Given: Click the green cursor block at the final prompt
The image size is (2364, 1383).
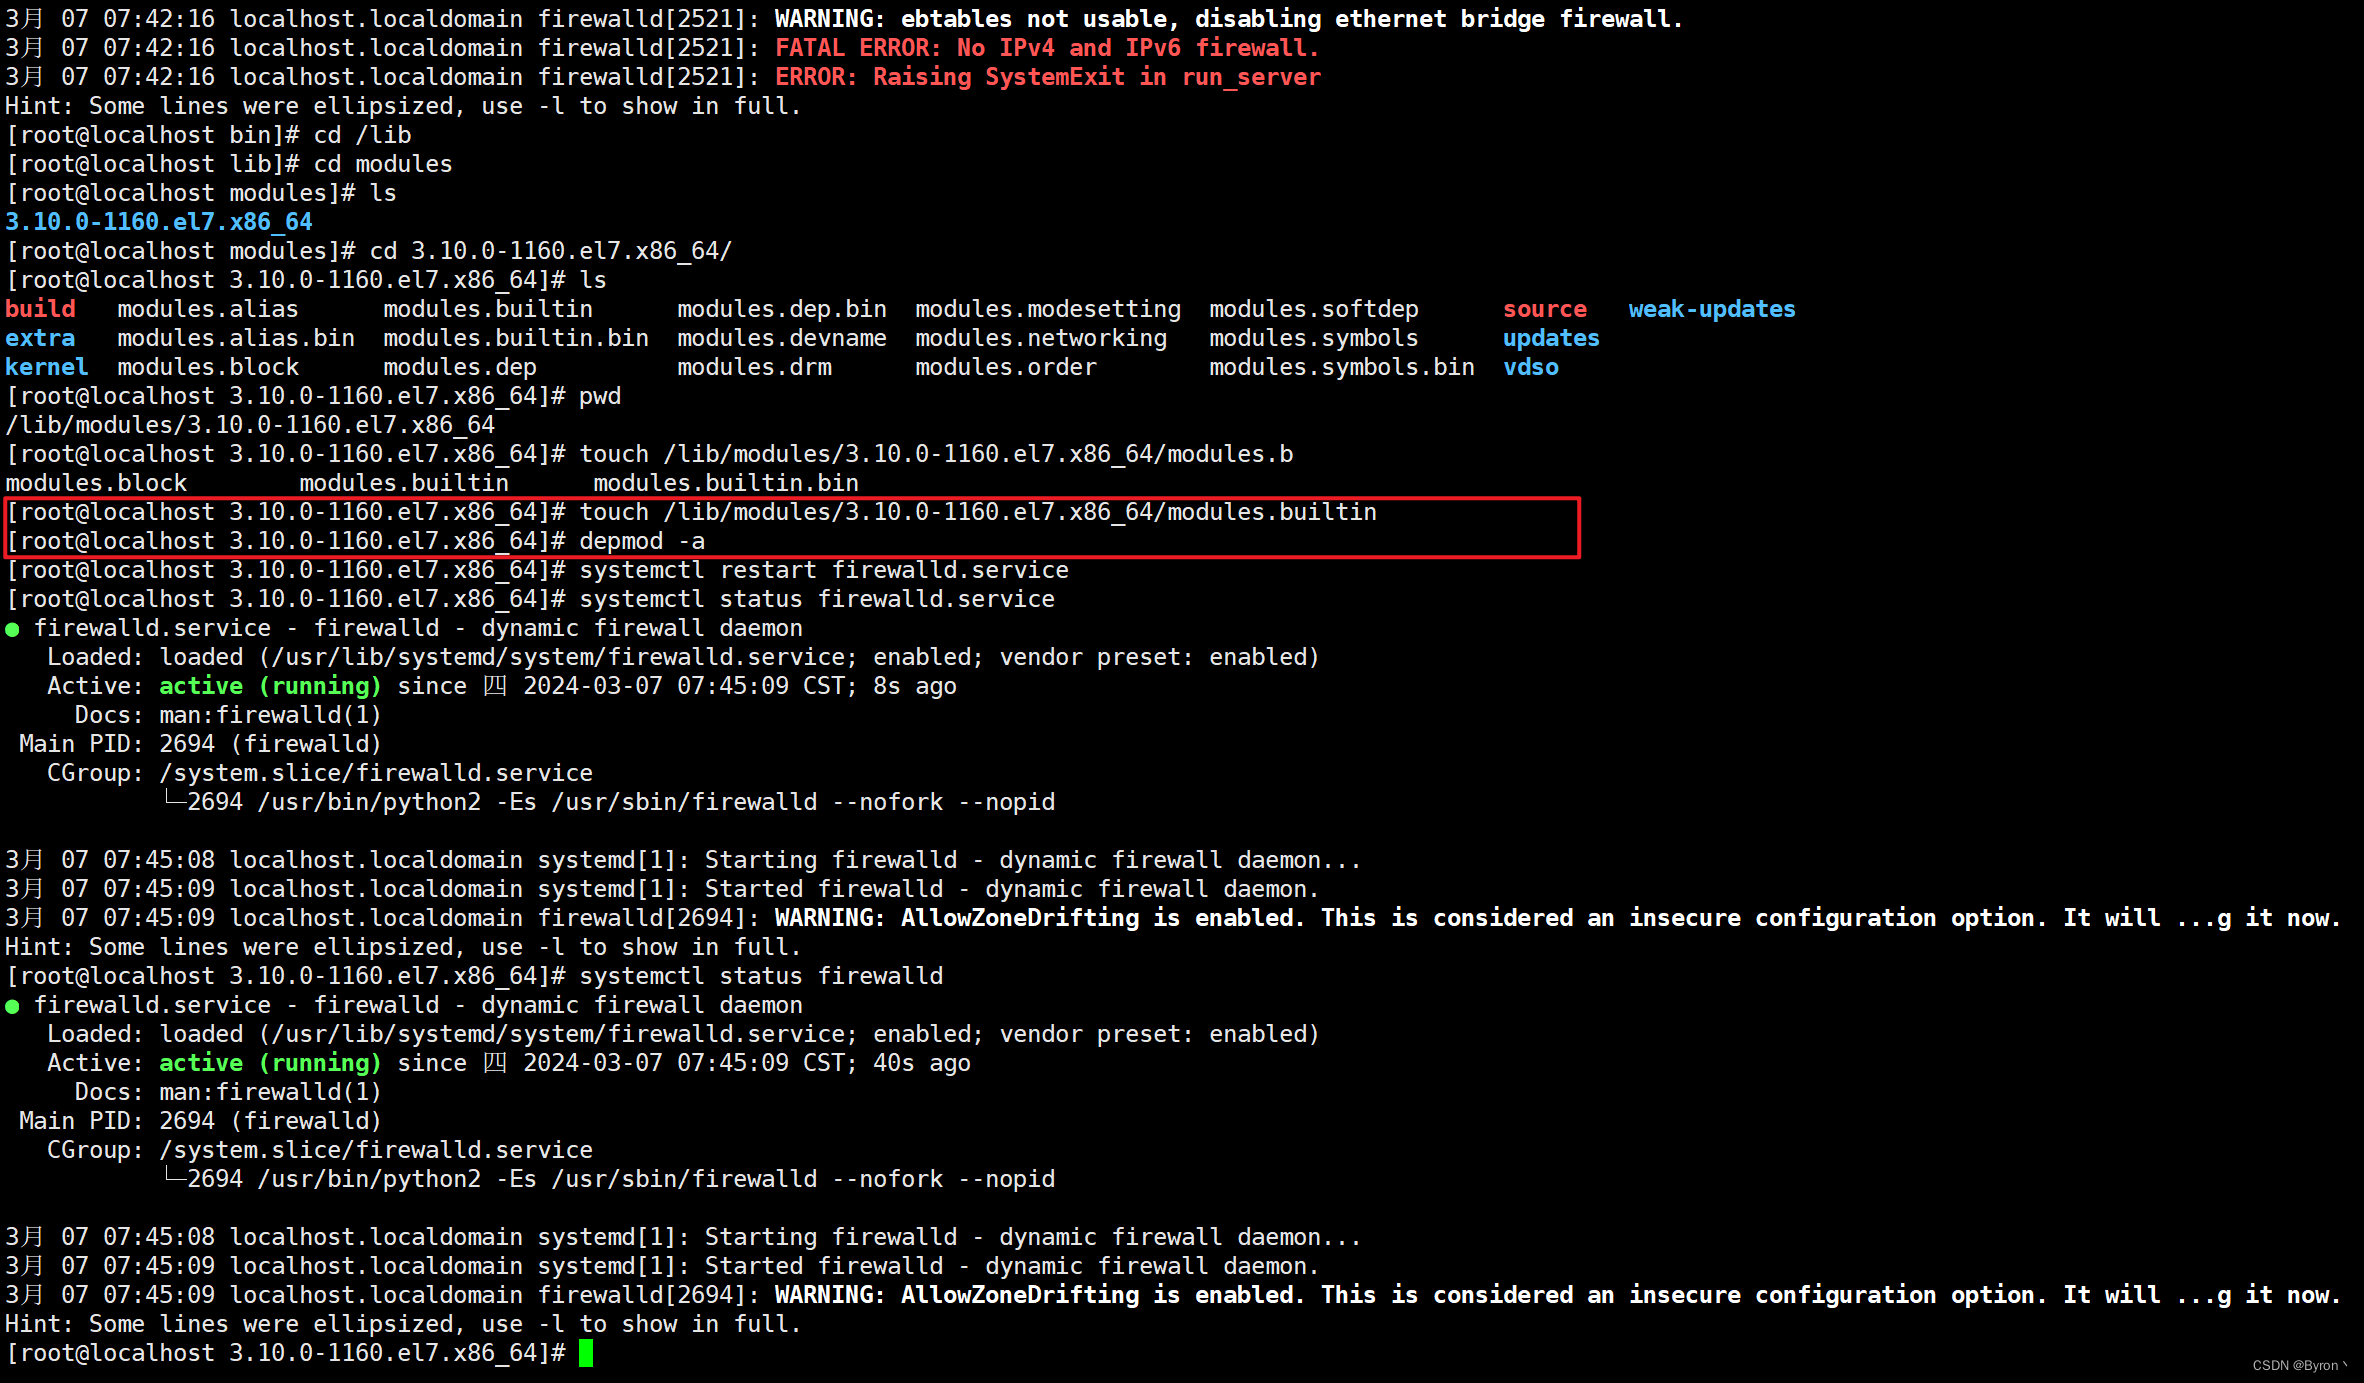Looking at the screenshot, I should click(x=586, y=1353).
